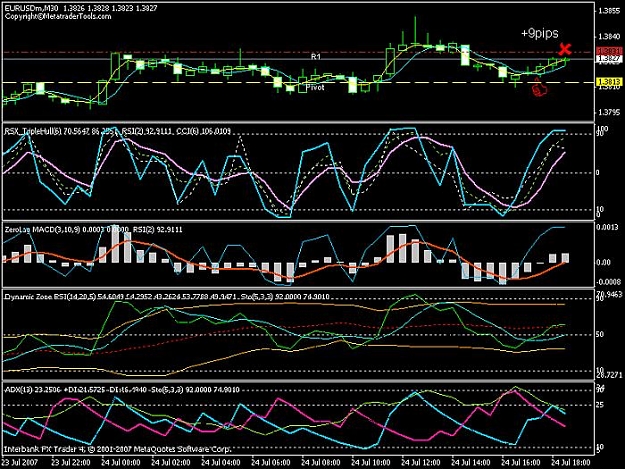The width and height of the screenshot is (625, 469).
Task: Click the 24 Jul 18:00 time label
Action: point(570,463)
